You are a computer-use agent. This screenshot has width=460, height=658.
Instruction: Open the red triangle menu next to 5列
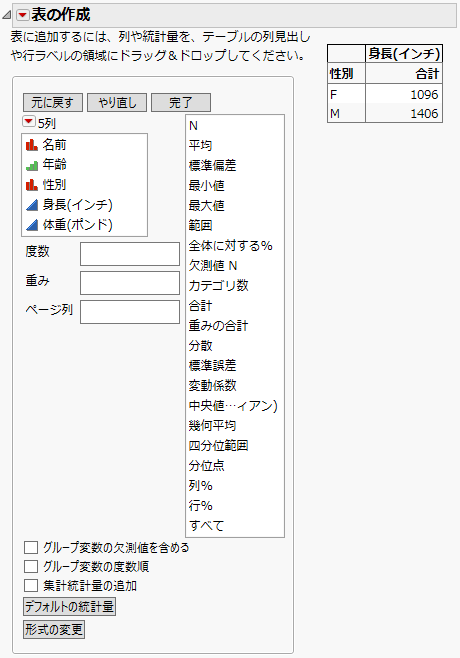[29, 122]
